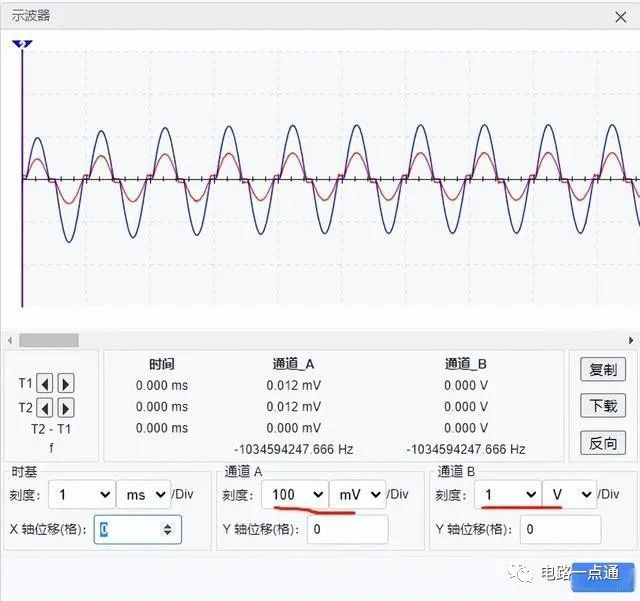The image size is (640, 601).
Task: Select the T1 channel A 0.012 mV reading
Action: point(293,385)
